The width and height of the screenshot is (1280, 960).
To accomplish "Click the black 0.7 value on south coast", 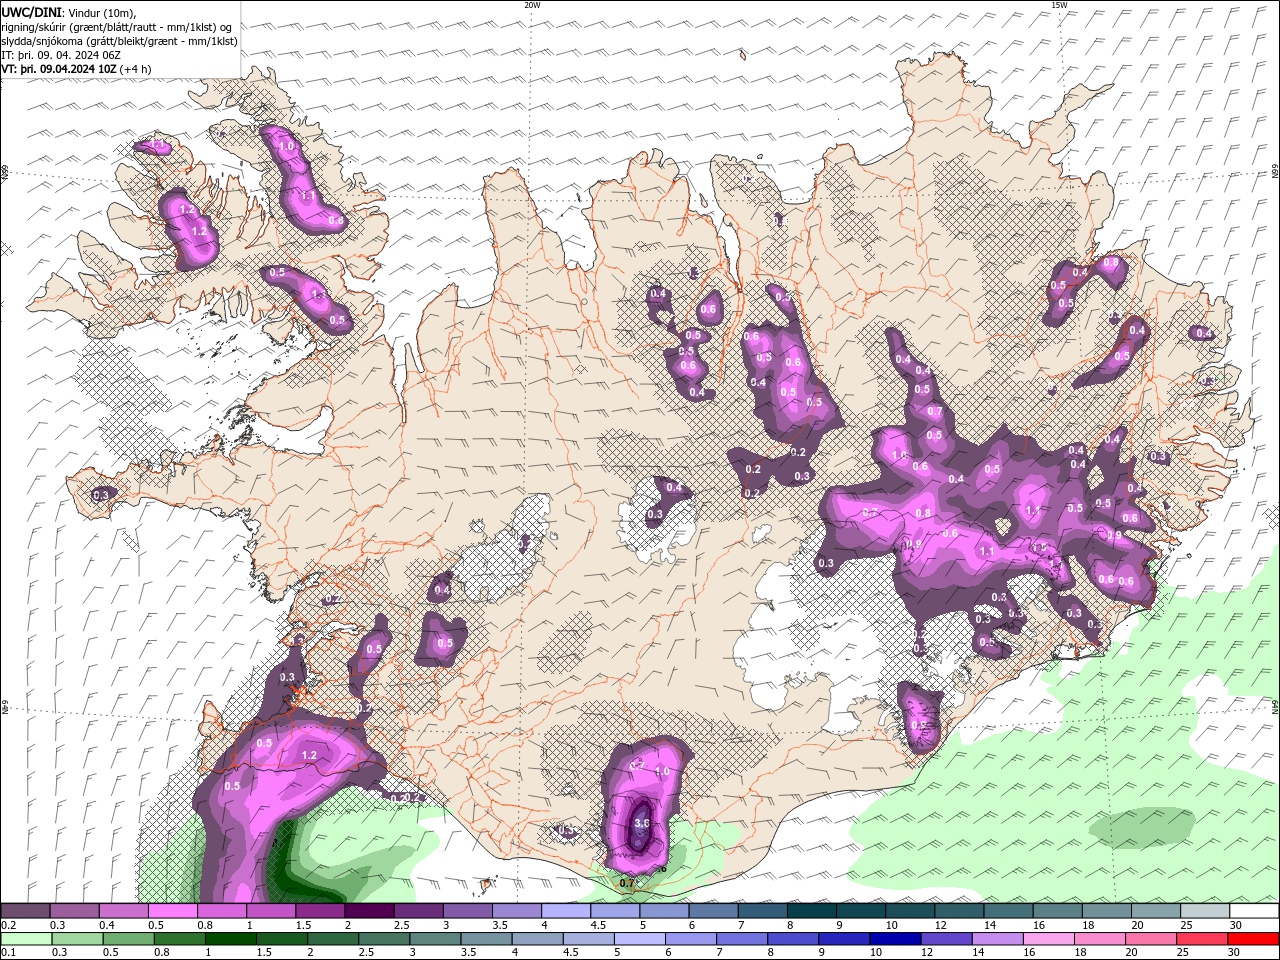I will (627, 883).
